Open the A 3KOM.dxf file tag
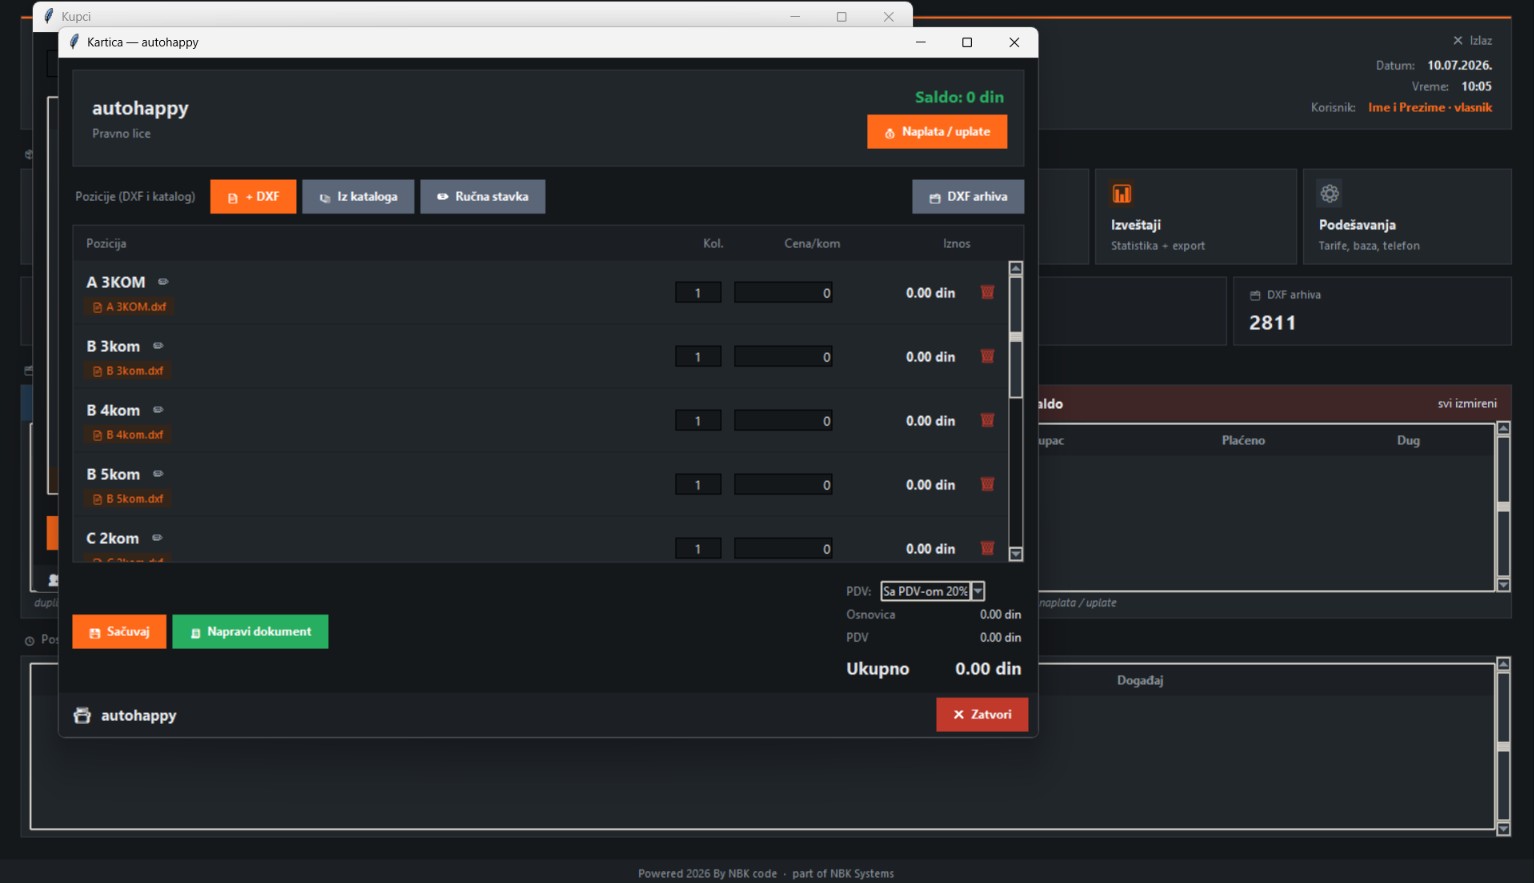1534x883 pixels. pyautogui.click(x=129, y=307)
